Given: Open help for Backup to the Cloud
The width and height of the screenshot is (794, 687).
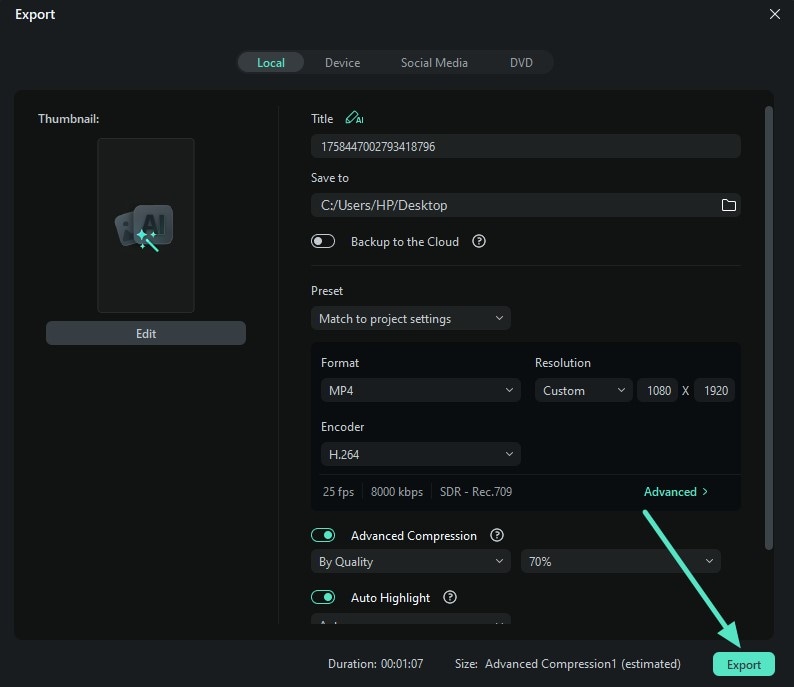Looking at the screenshot, I should 479,241.
